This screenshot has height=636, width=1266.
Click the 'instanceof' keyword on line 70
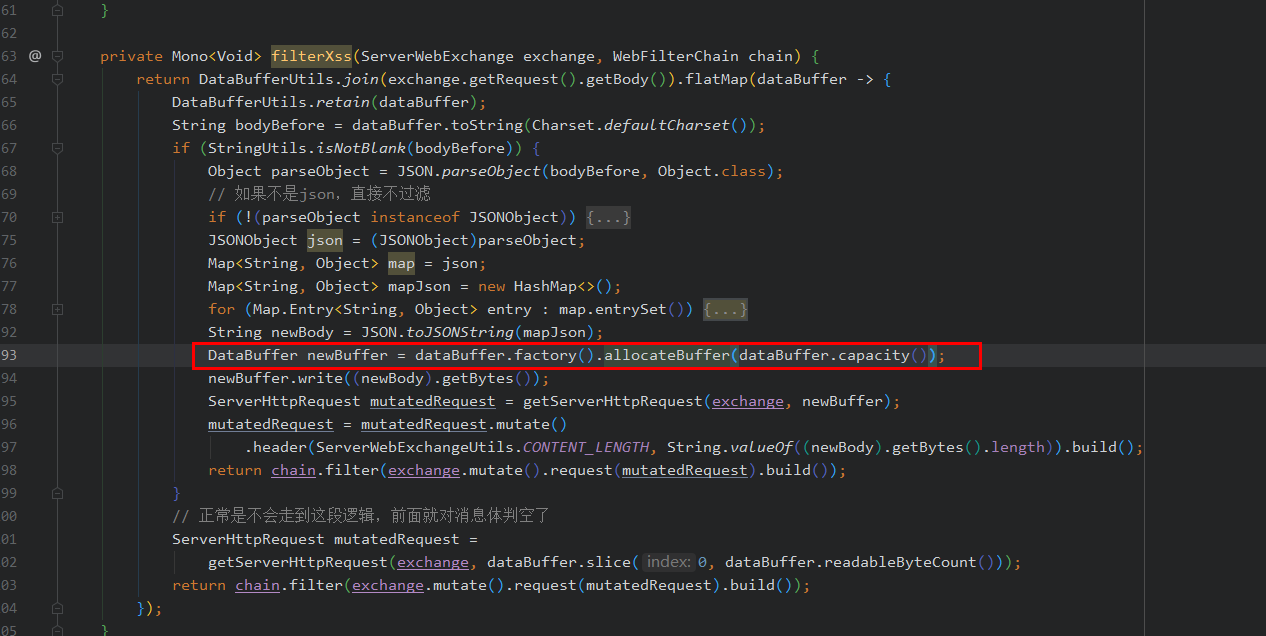coord(415,217)
